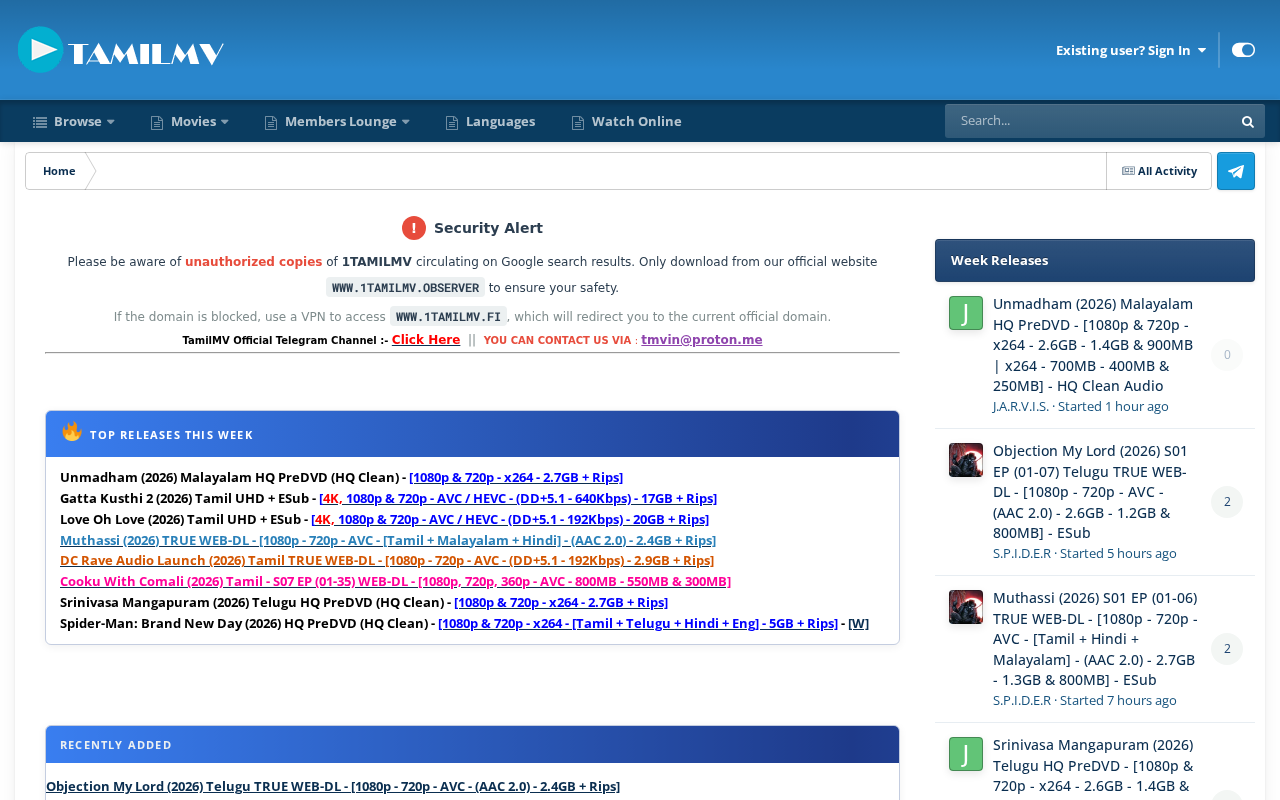
Task: Click the search magnifier icon
Action: [x=1248, y=122]
